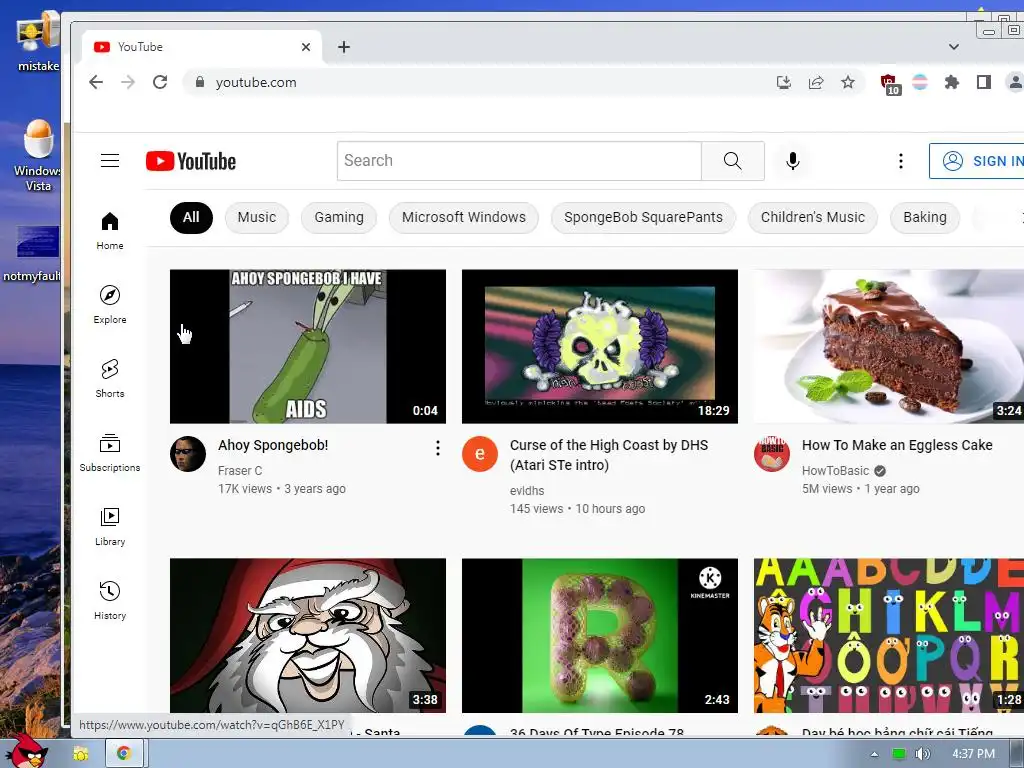Screen dimensions: 1024x768
Task: Click the SIGN IN button
Action: click(x=976, y=161)
